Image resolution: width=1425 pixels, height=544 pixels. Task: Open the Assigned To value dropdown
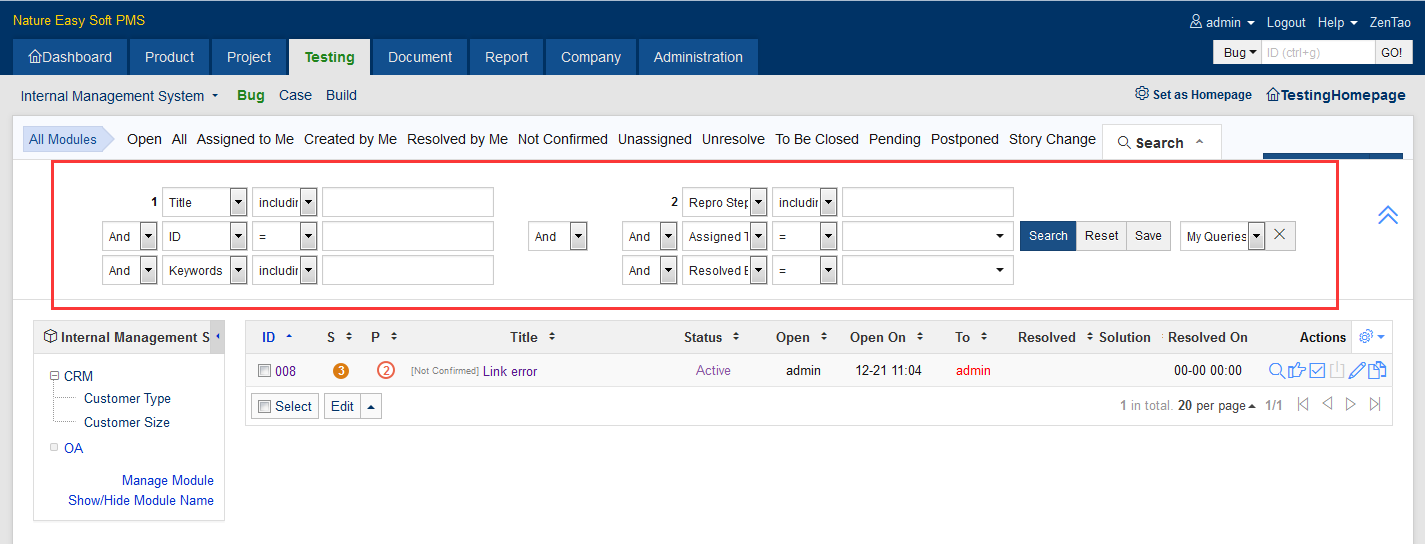pos(927,237)
